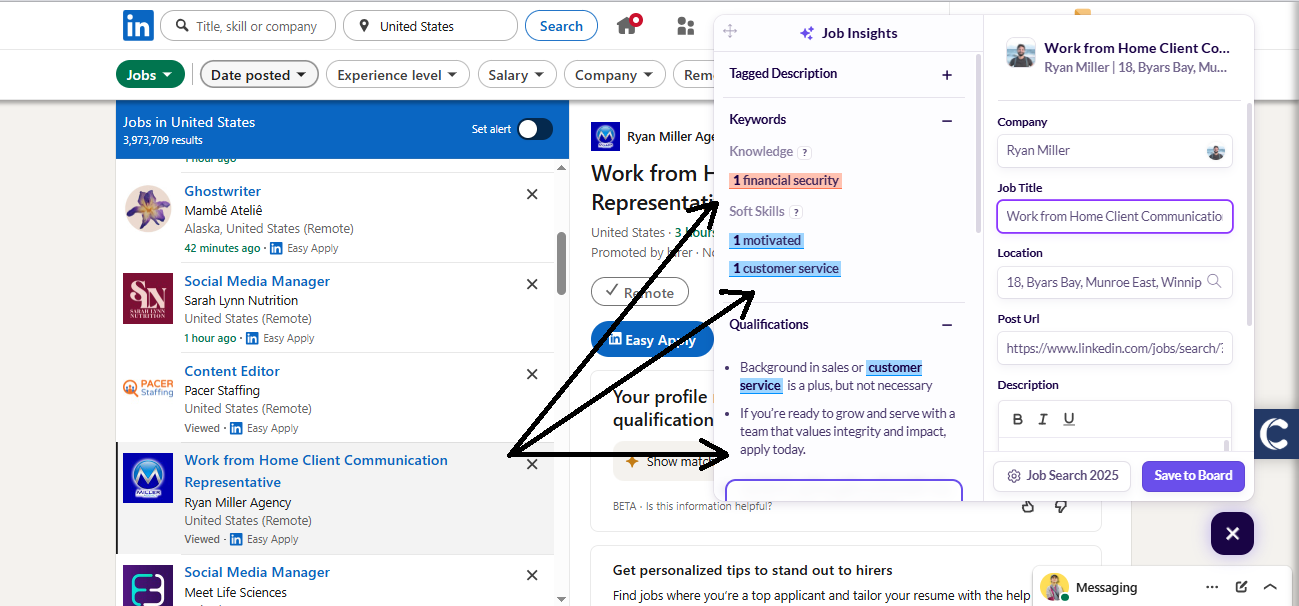Click the Ryan Miller profile photo in panel header
Image resolution: width=1299 pixels, height=606 pixels.
pyautogui.click(x=1021, y=54)
